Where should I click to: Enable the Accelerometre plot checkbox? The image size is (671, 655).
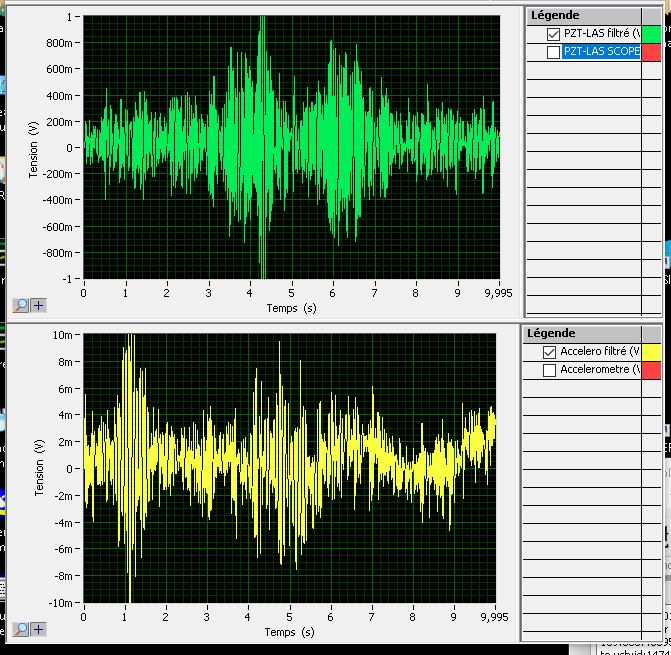coord(549,370)
